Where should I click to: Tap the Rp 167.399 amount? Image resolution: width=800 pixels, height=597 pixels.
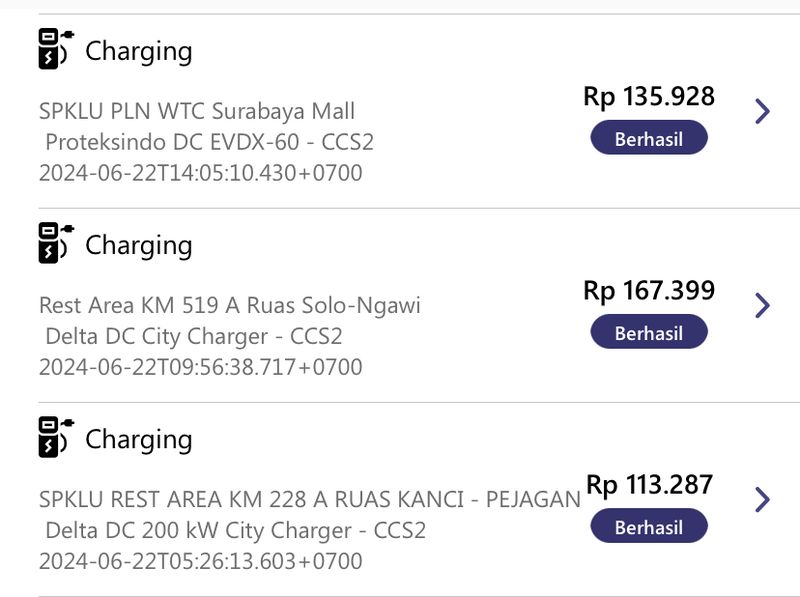pyautogui.click(x=649, y=290)
